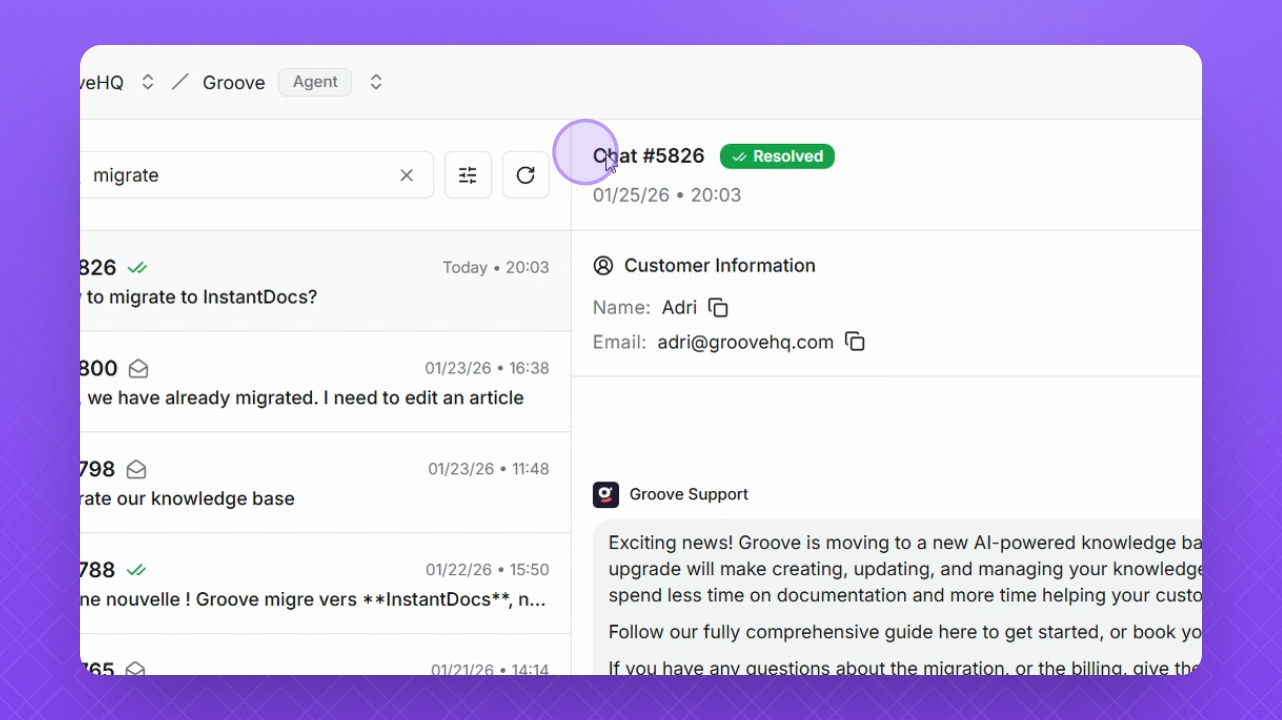This screenshot has height=720, width=1282.
Task: Click open-envelope icon on 01/23/26 16:38 chat
Action: 139,369
